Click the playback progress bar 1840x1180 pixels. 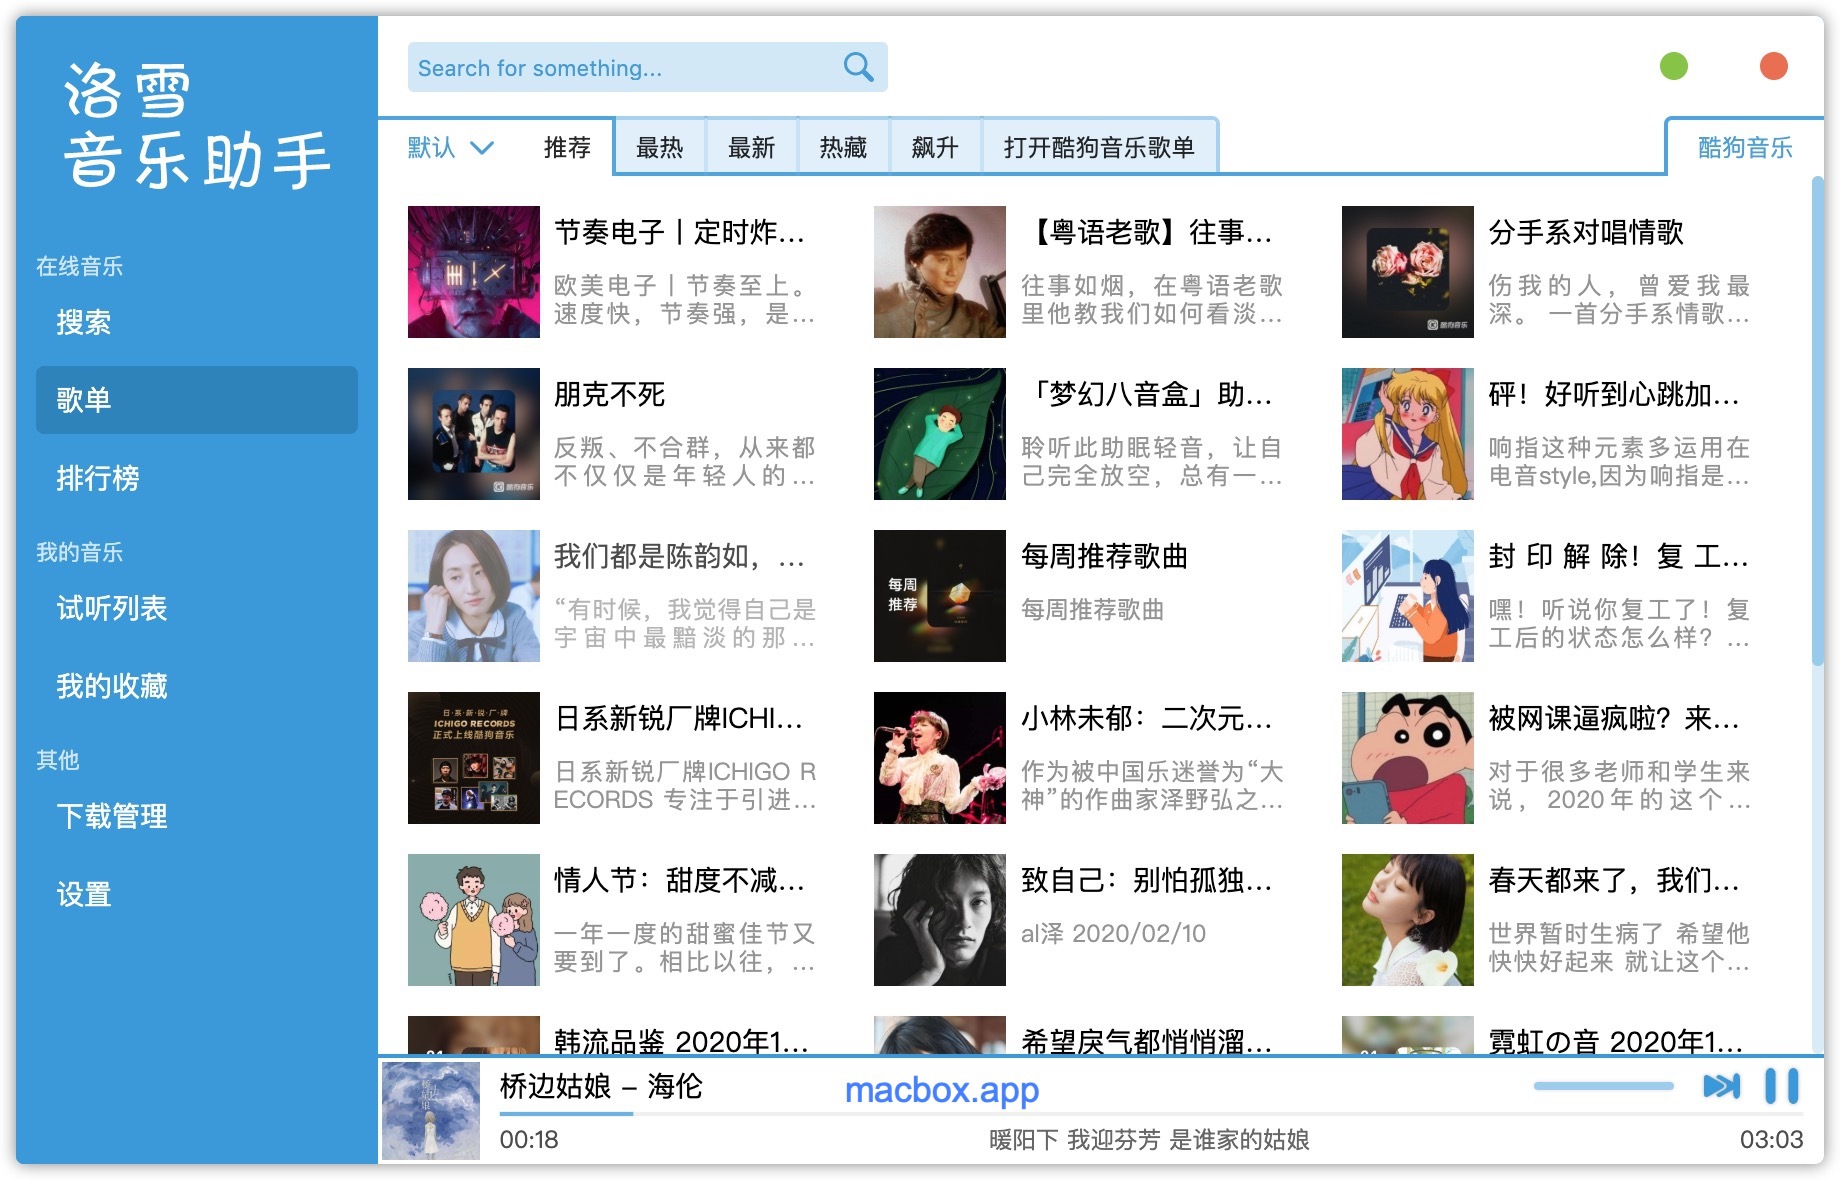pos(1151,1113)
